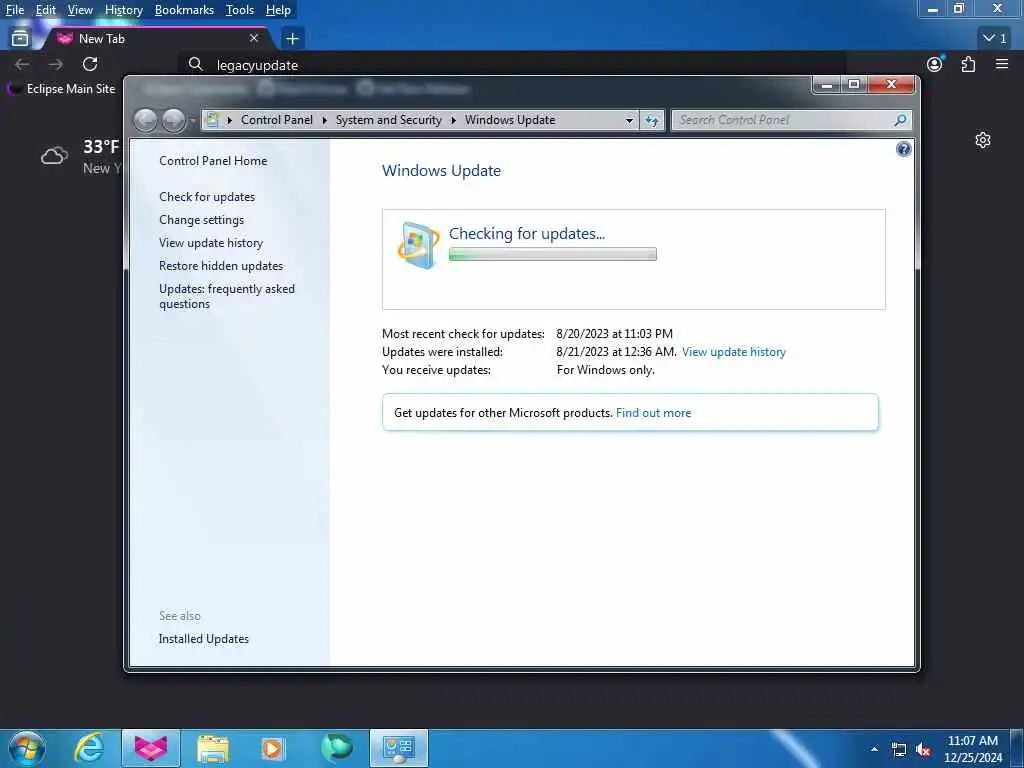Open Eclipse Main Site bookmark

coord(62,89)
